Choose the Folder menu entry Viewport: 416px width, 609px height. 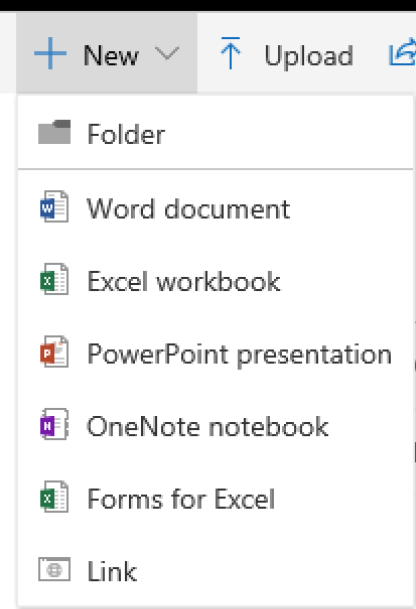(x=216, y=132)
